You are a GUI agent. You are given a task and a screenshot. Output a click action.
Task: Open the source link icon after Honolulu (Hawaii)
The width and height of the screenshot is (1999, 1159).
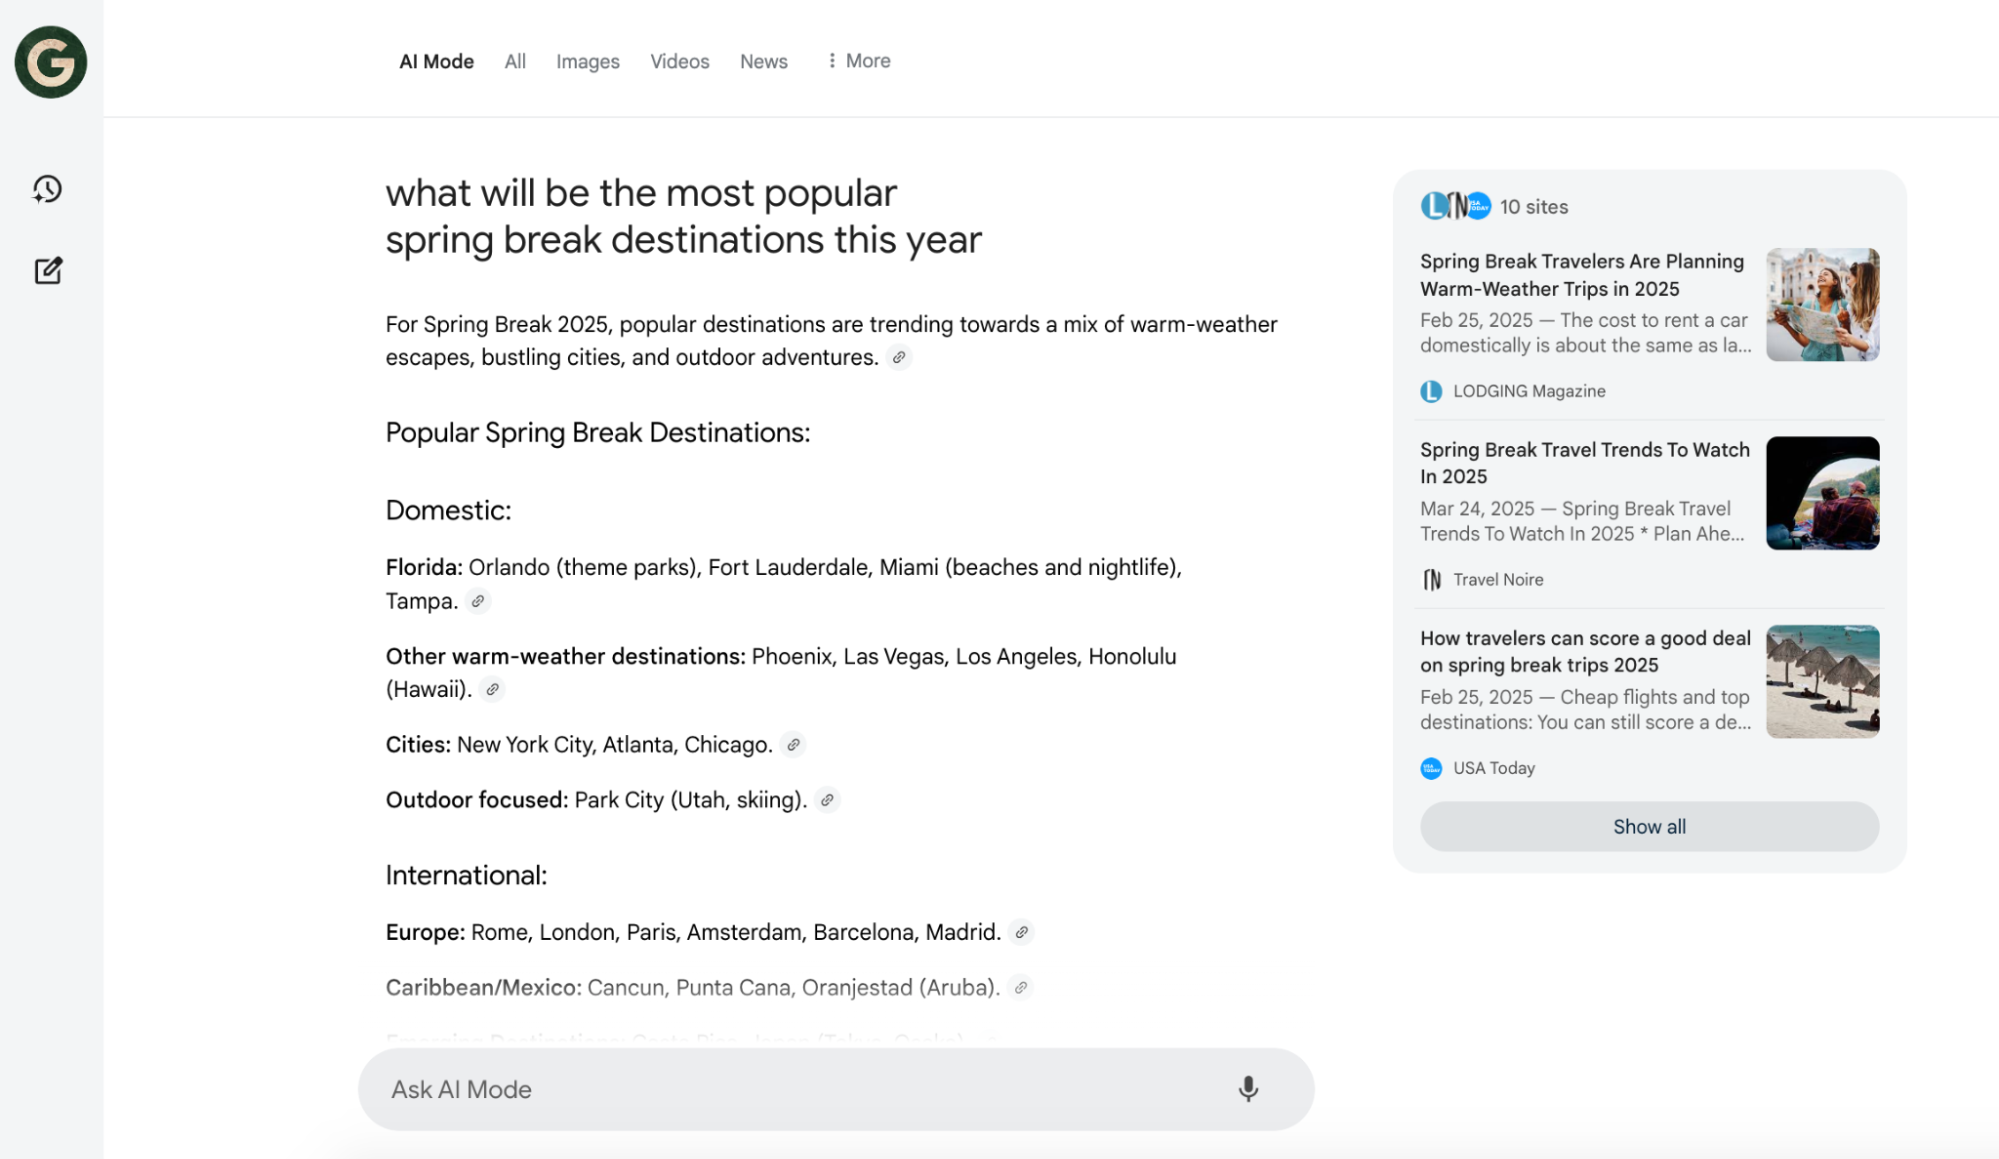(492, 689)
